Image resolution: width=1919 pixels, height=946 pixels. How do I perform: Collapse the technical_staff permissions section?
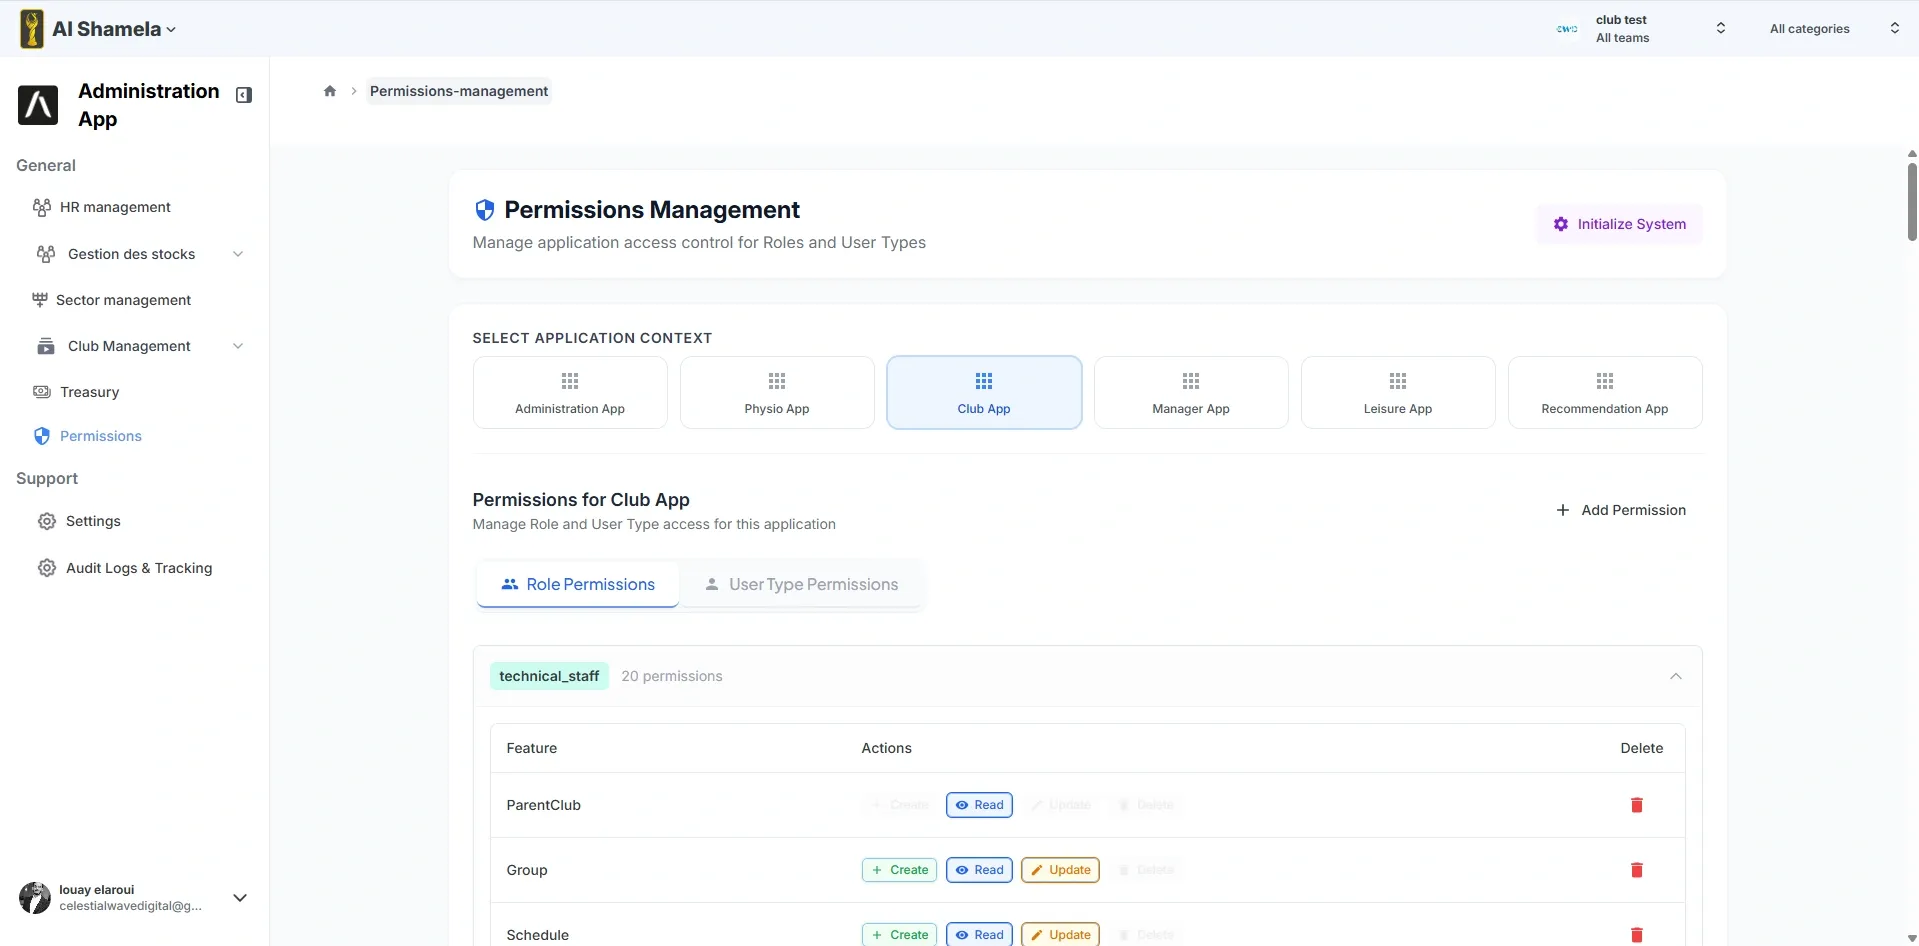pyautogui.click(x=1675, y=676)
